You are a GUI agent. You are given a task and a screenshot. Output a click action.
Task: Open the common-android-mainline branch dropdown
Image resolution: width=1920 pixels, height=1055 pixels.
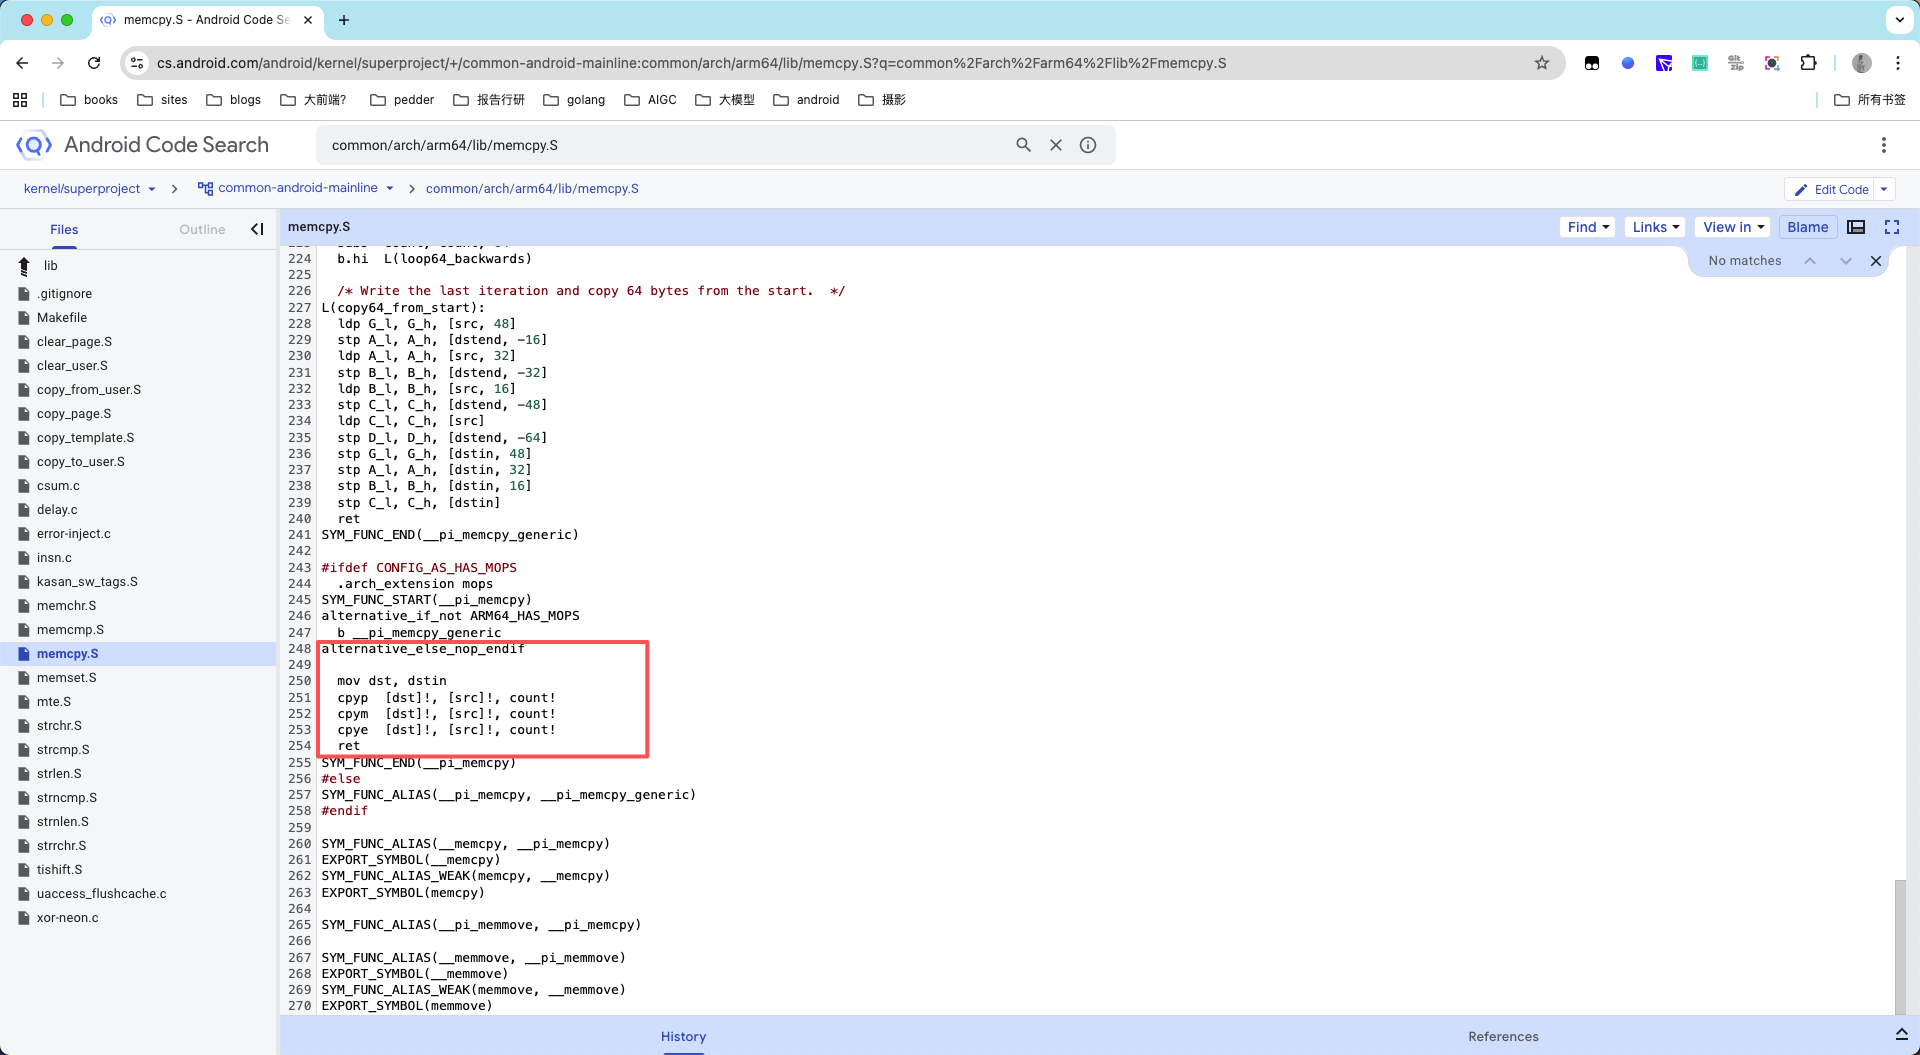pos(296,188)
